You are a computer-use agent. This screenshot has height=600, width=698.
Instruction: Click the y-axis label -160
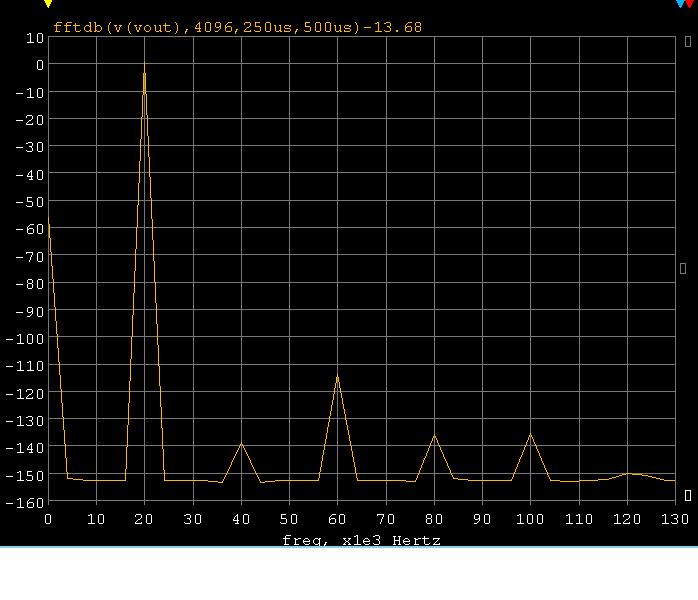25,503
